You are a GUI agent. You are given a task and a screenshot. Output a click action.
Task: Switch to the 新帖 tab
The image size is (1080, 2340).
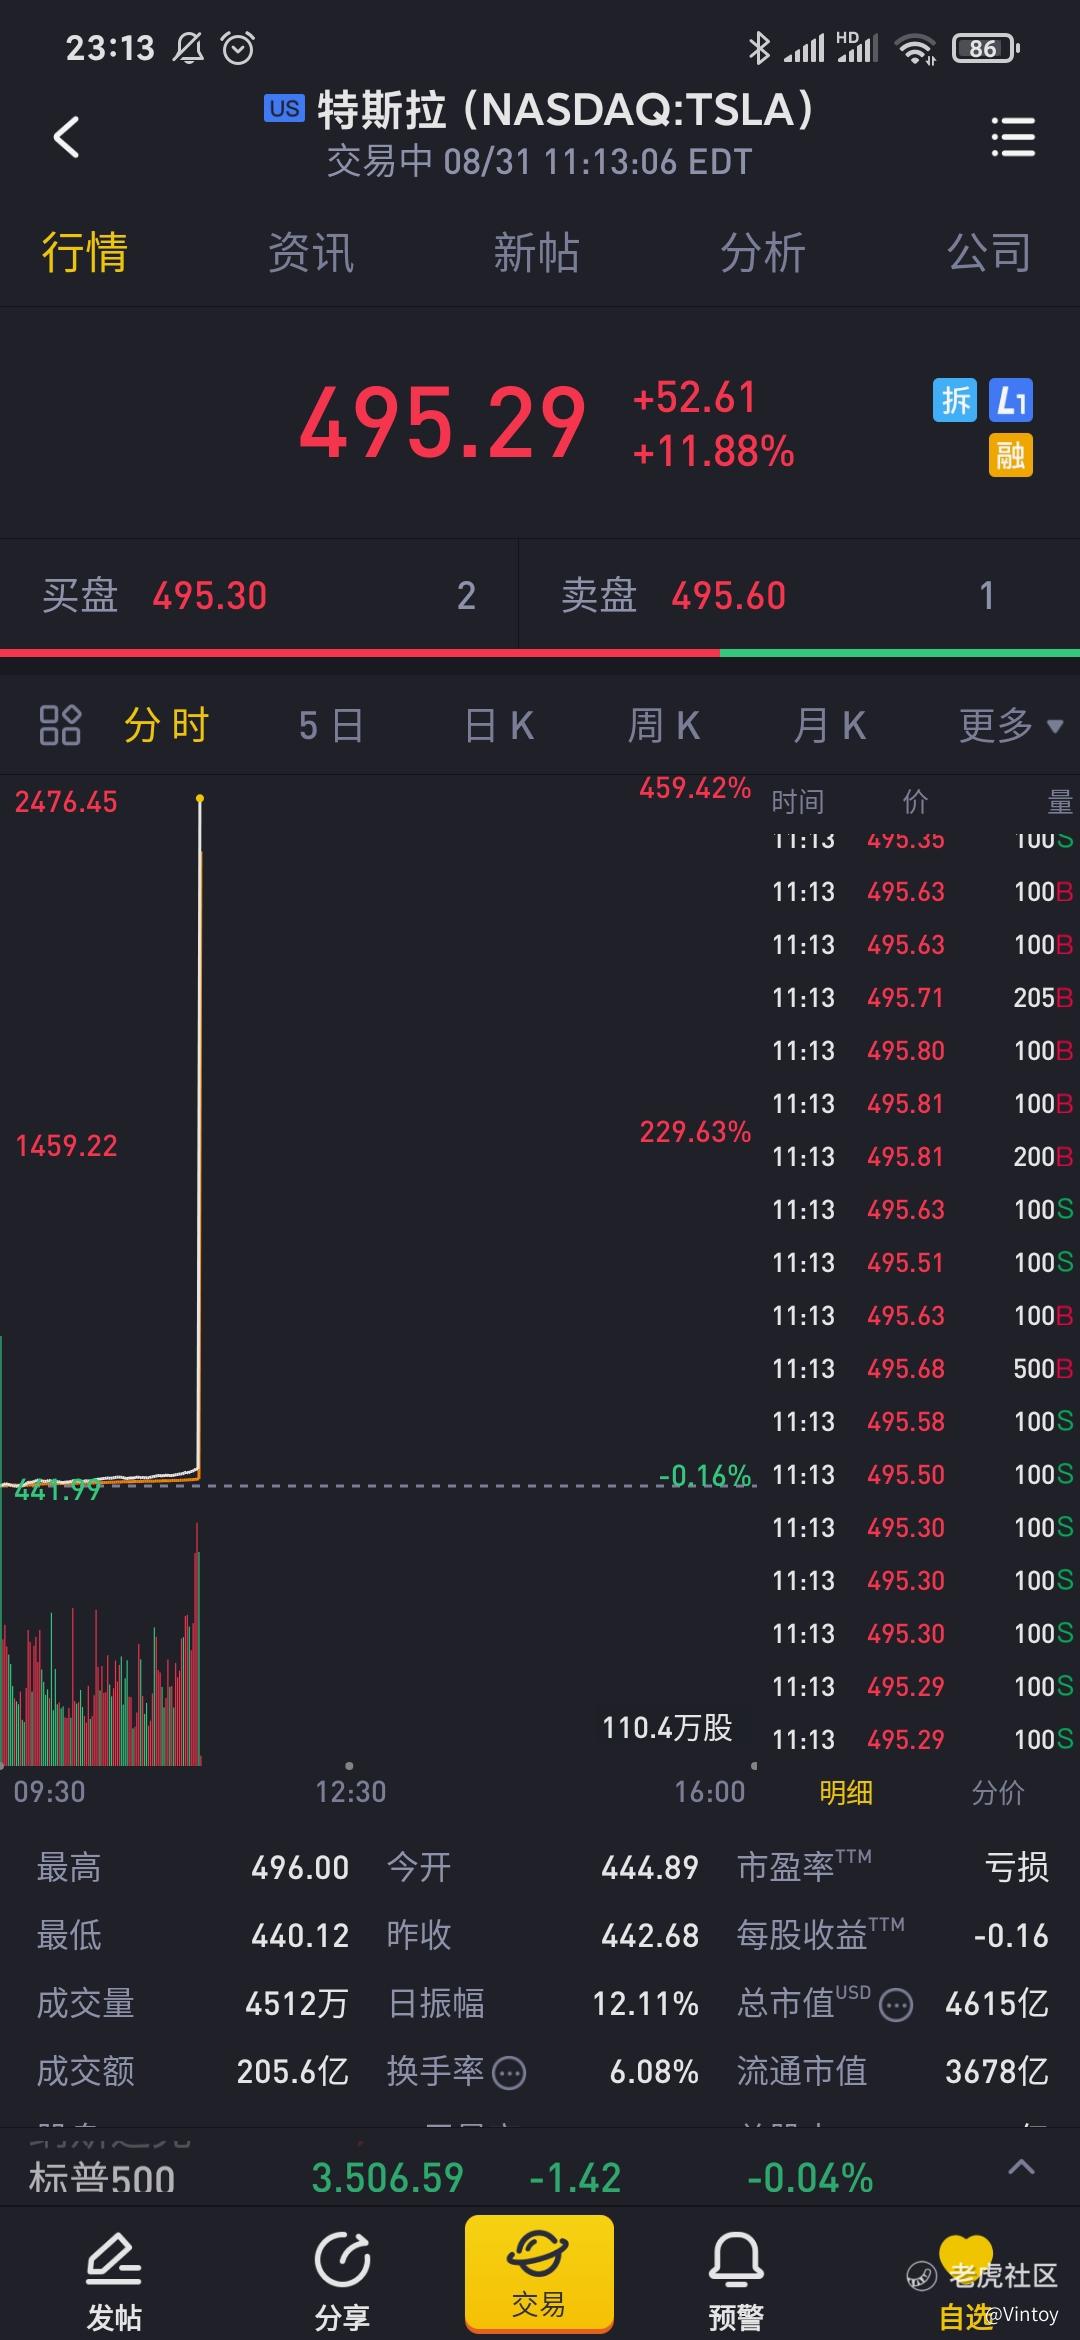click(x=537, y=252)
